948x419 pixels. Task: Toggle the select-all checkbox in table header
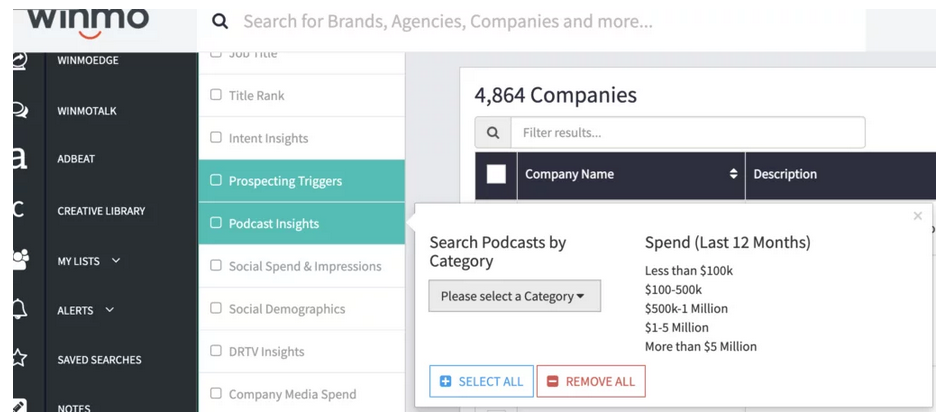(496, 174)
